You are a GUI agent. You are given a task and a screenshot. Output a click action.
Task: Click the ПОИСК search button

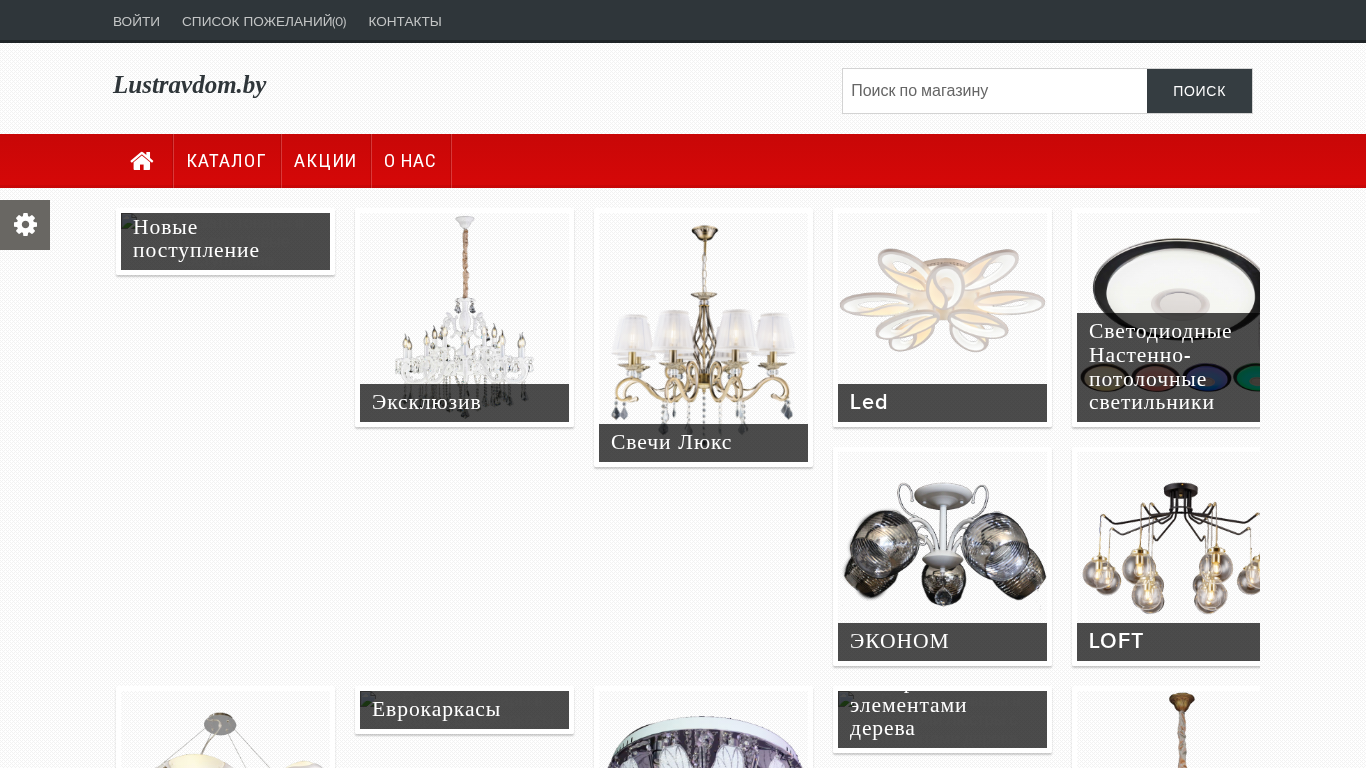coord(1199,91)
